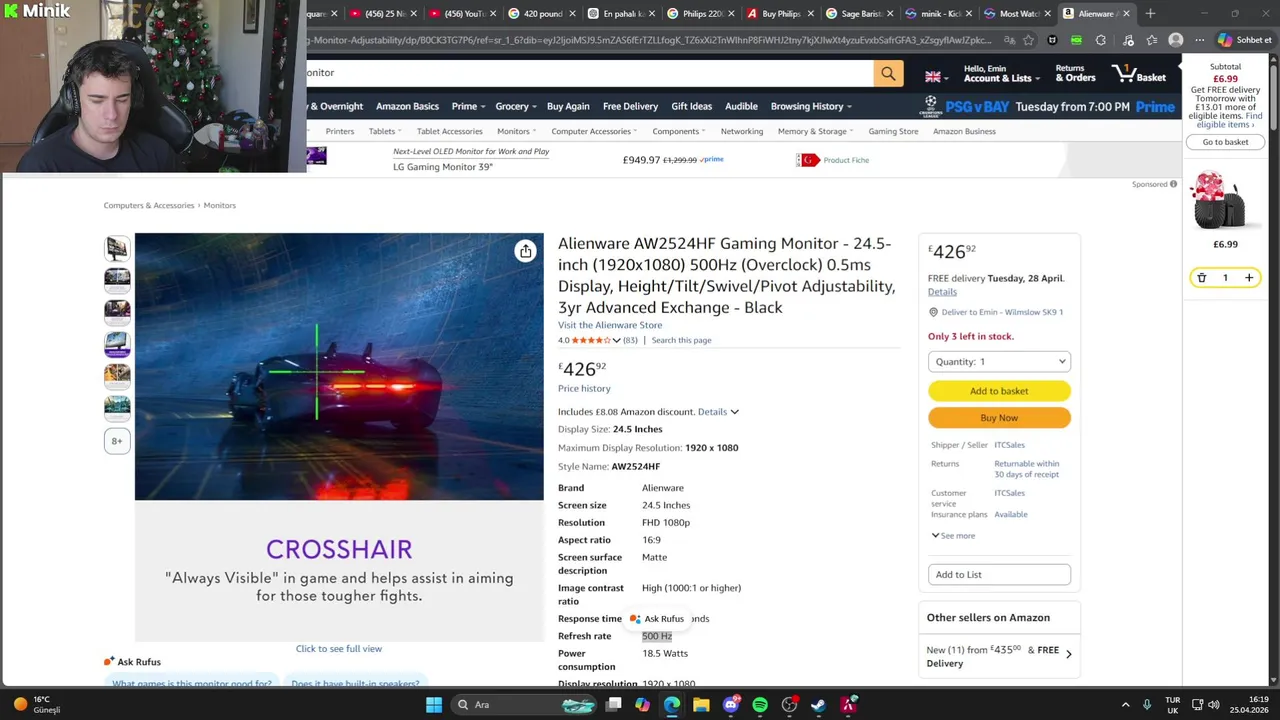Click the microphone icon in system tray
This screenshot has height=720, width=1280.
(1147, 705)
